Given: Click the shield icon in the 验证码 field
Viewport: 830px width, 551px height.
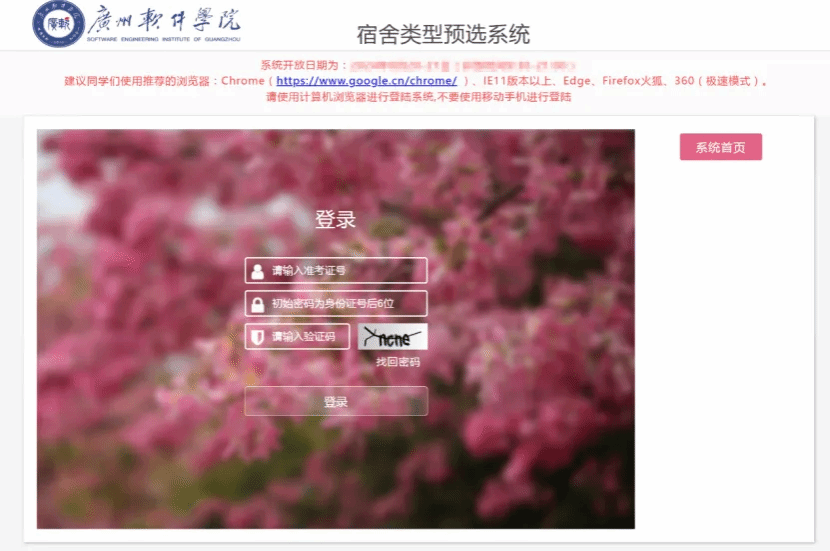Looking at the screenshot, I should [257, 337].
